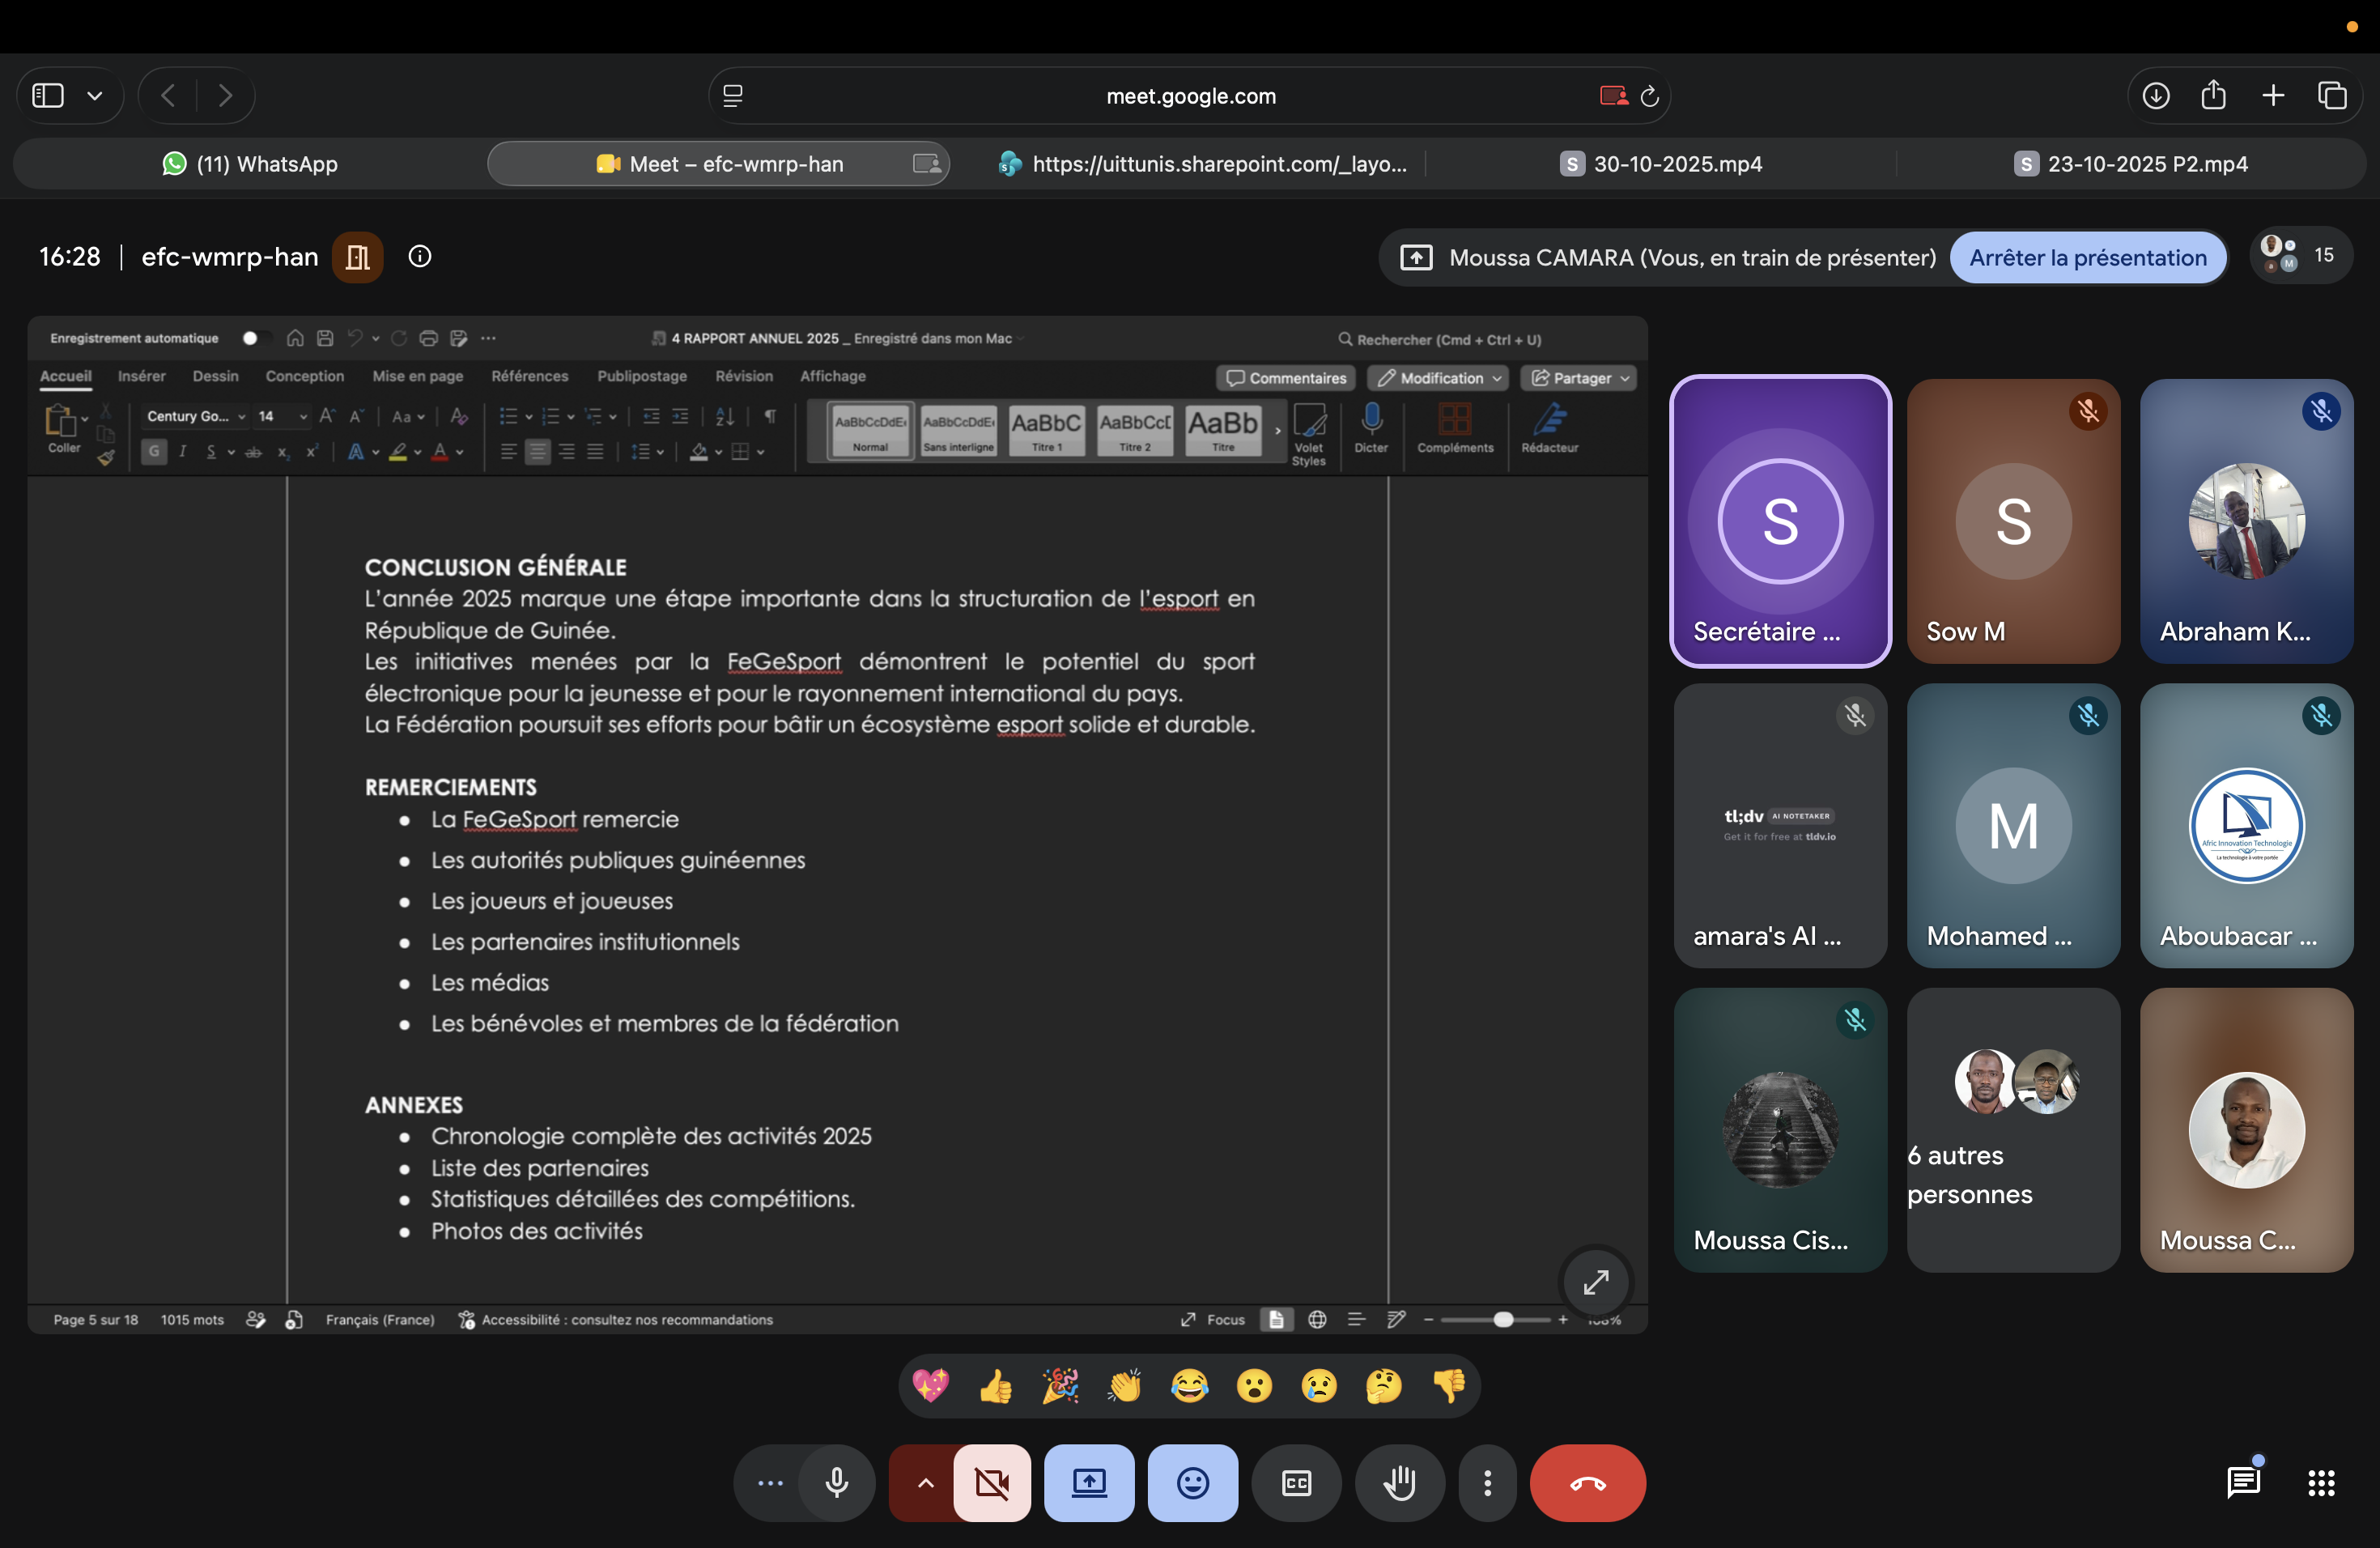Send the thumbs down reaction
This screenshot has width=2380, height=1548.
[1448, 1386]
